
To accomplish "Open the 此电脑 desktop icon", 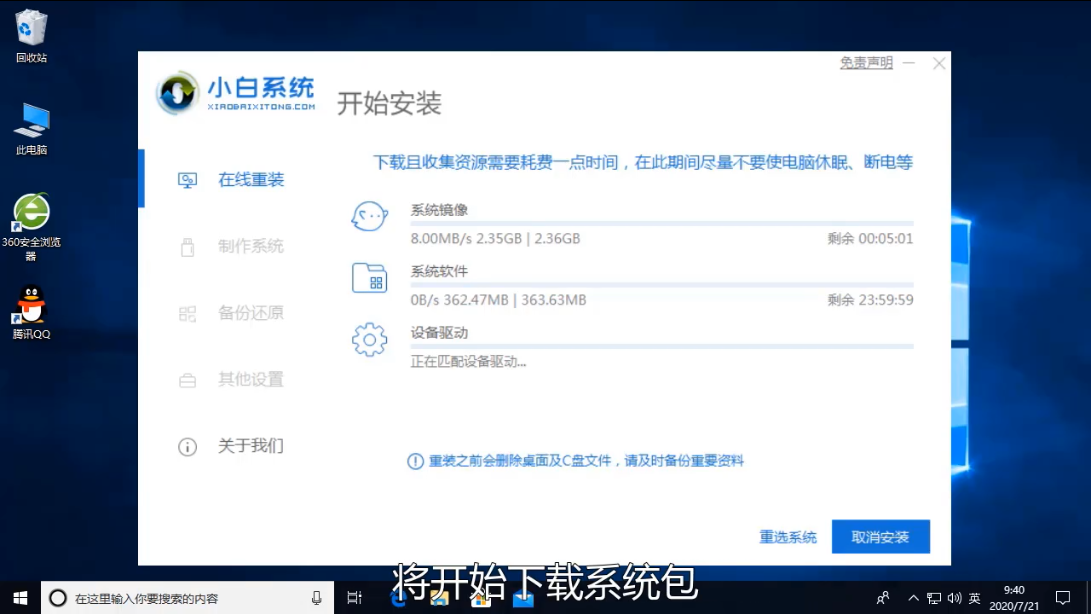I will (31, 122).
